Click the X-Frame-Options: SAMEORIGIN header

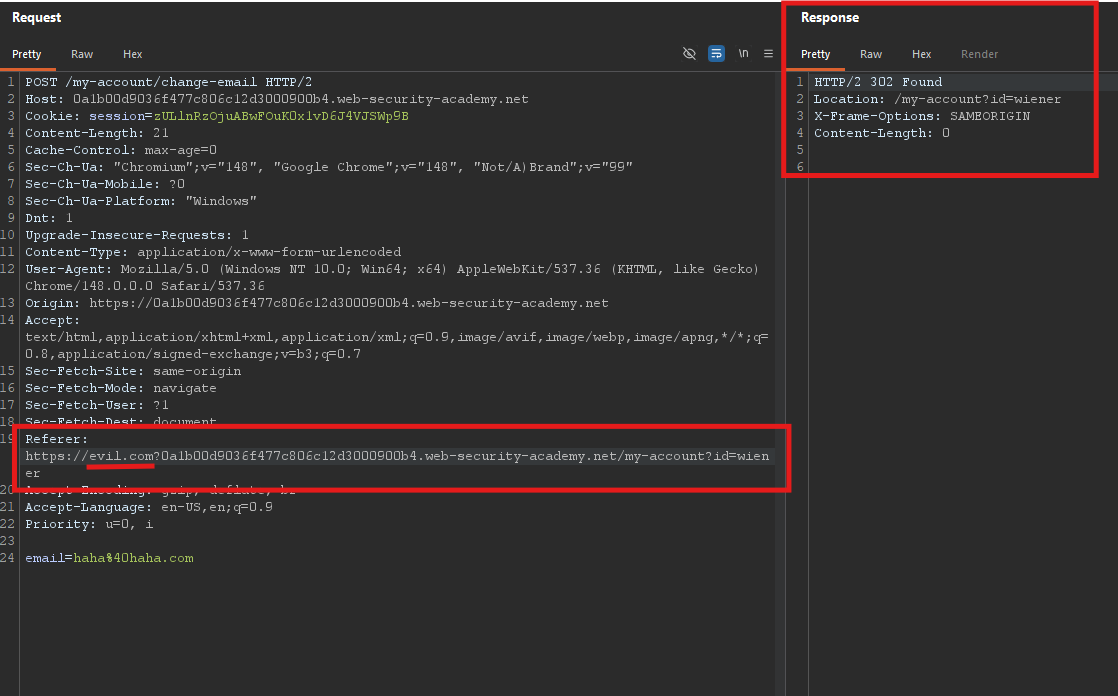coord(922,116)
